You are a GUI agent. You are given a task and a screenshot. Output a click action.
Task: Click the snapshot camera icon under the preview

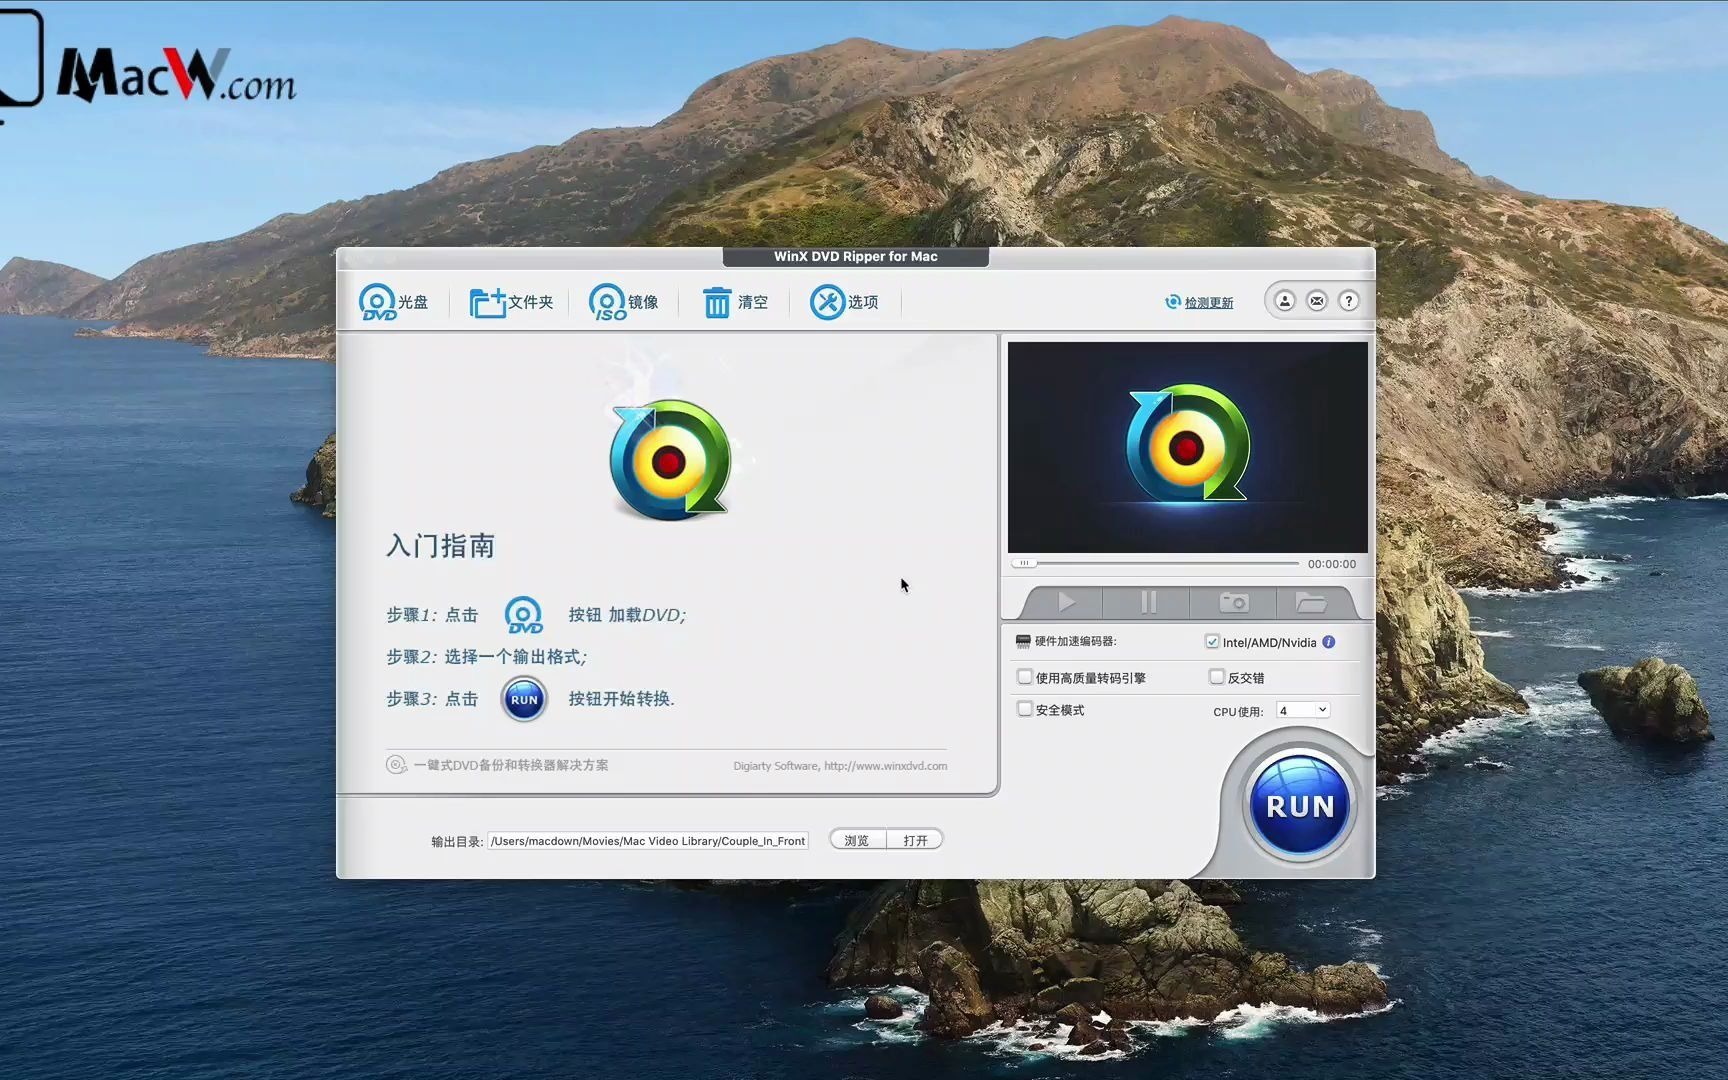point(1232,602)
